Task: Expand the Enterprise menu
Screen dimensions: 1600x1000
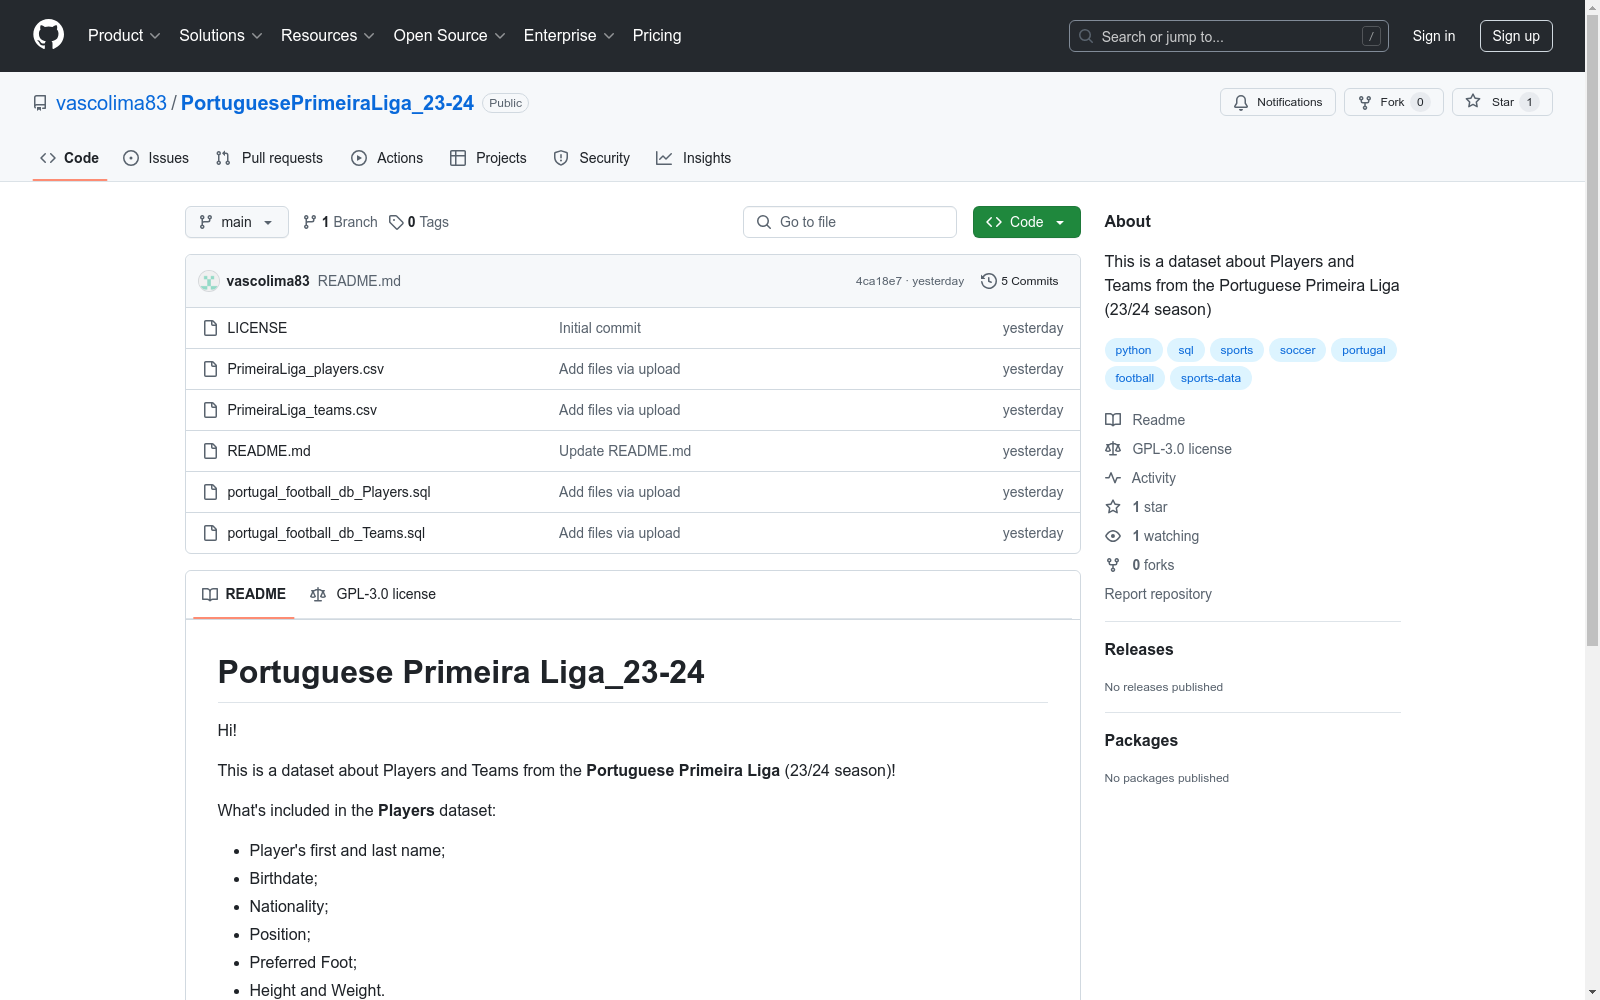Action: [x=569, y=35]
